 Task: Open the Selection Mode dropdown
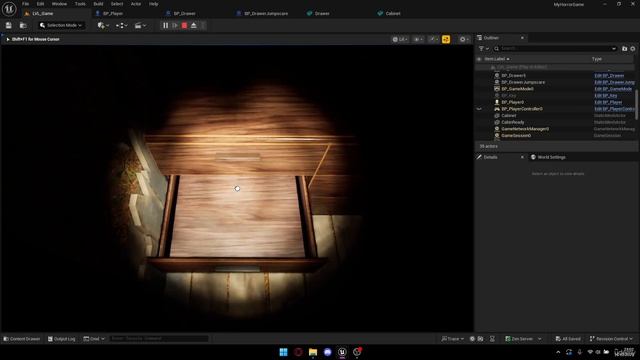point(61,25)
